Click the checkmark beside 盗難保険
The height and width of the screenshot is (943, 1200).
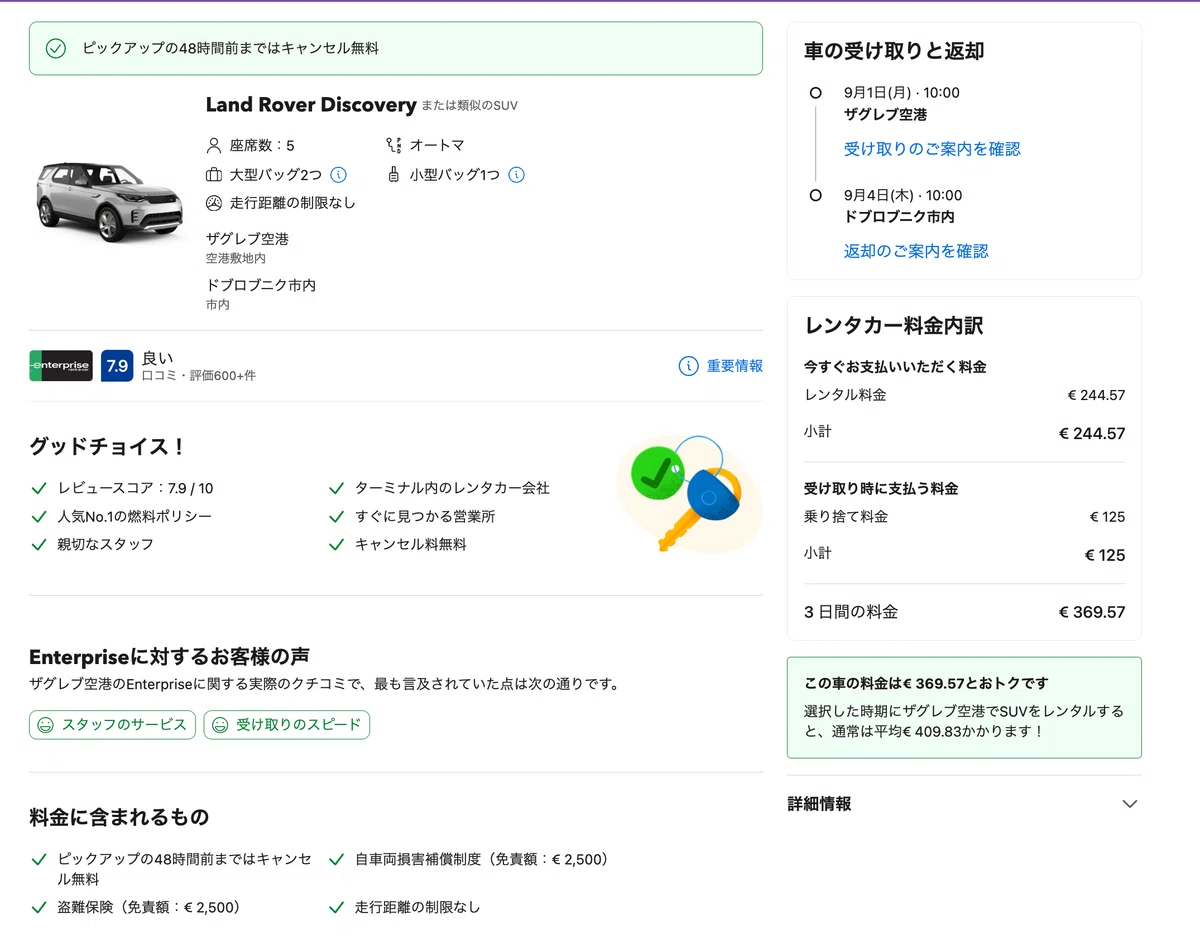point(39,908)
